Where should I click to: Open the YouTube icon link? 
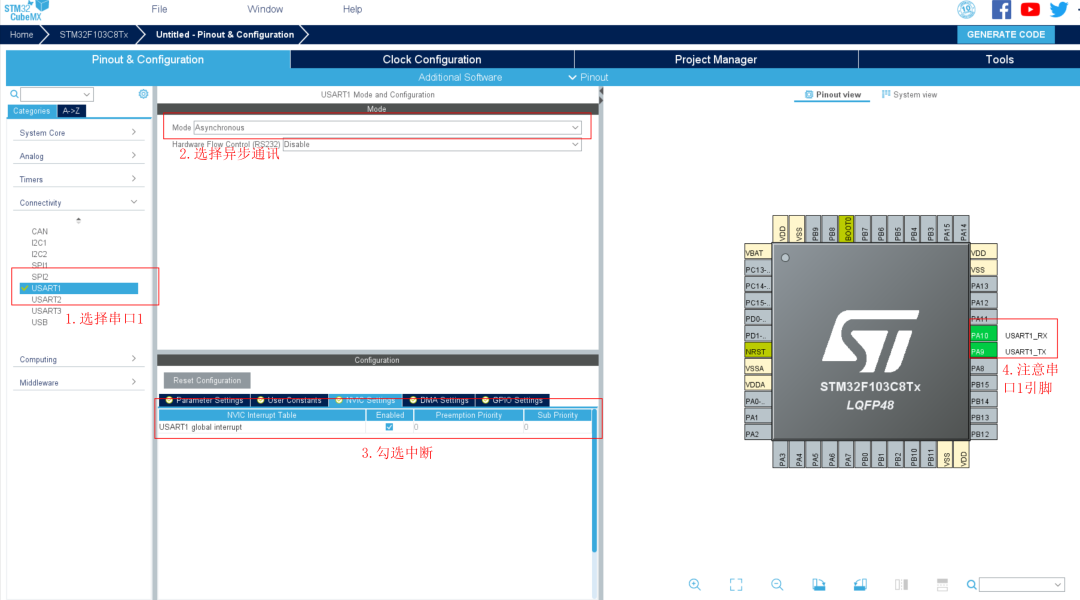point(1030,9)
